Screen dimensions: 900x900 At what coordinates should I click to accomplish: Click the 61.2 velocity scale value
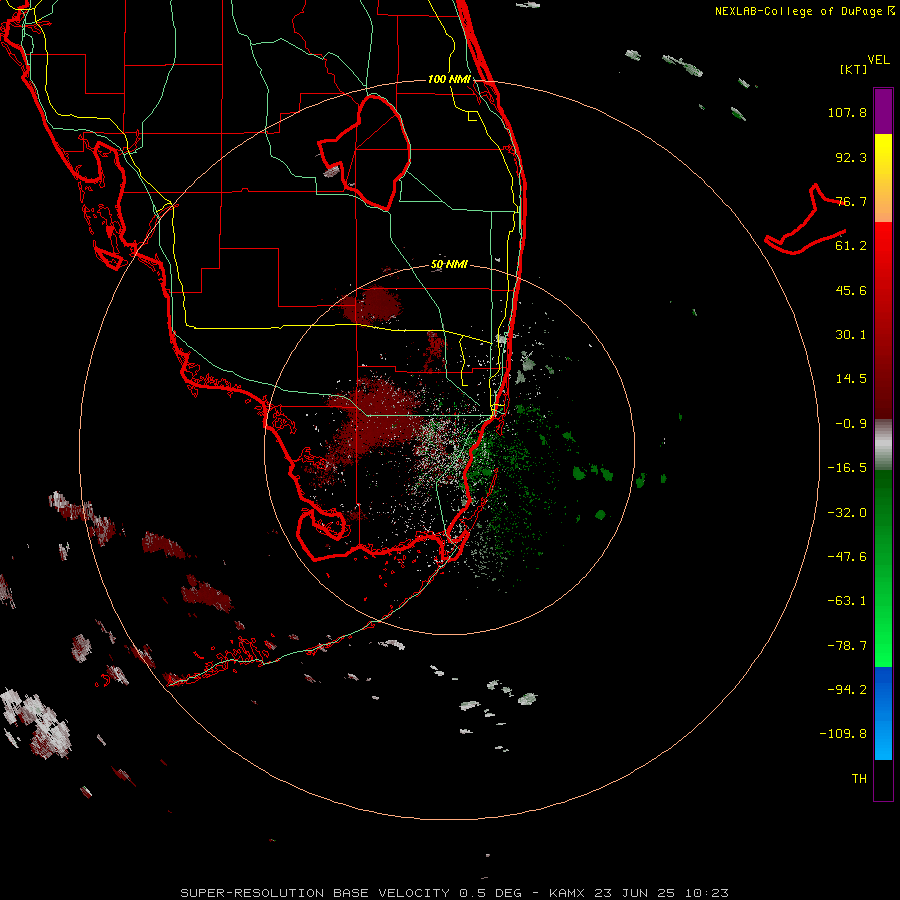(x=851, y=246)
